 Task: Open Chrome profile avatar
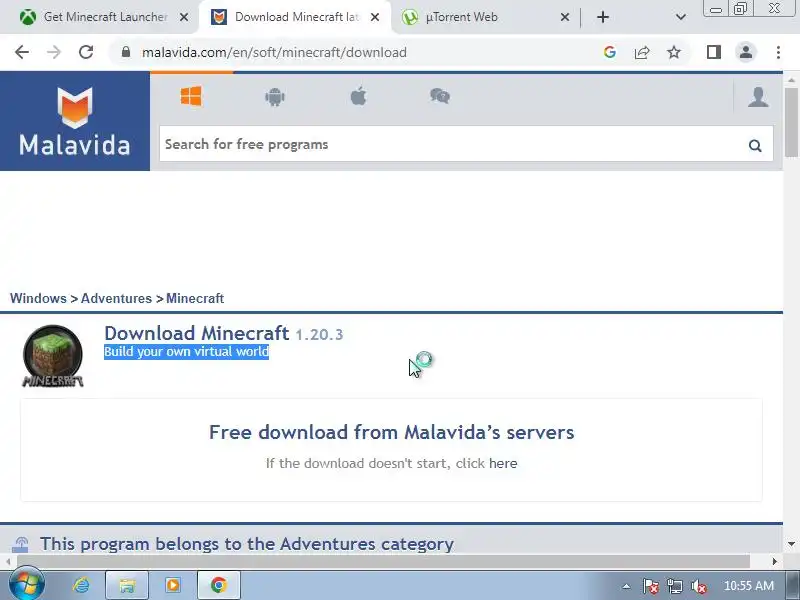click(746, 52)
